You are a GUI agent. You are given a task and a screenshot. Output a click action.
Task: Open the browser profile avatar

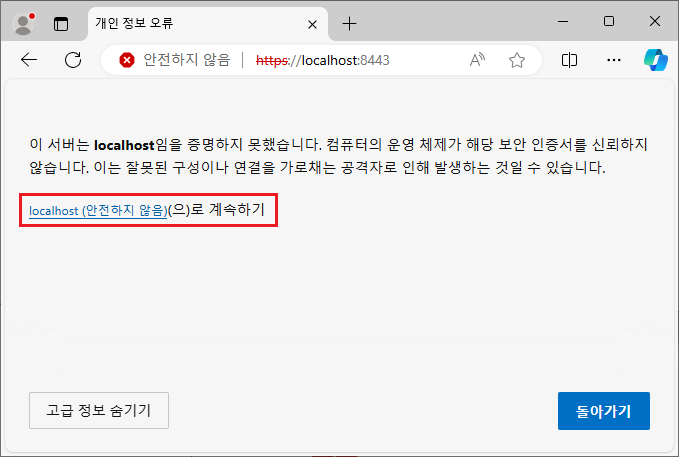pos(23,23)
